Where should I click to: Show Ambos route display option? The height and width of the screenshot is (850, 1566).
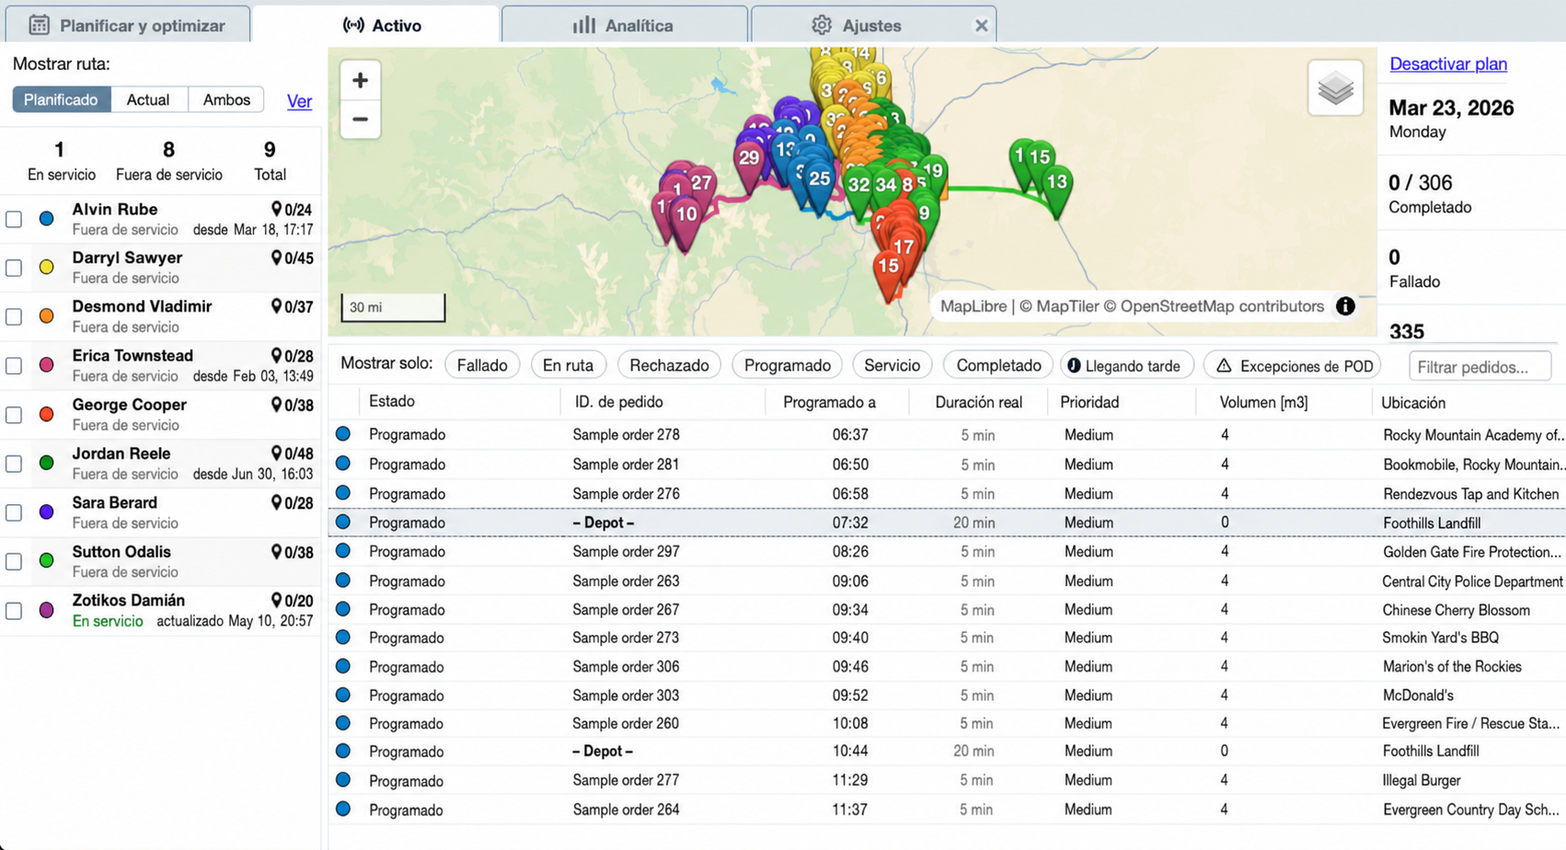[226, 100]
